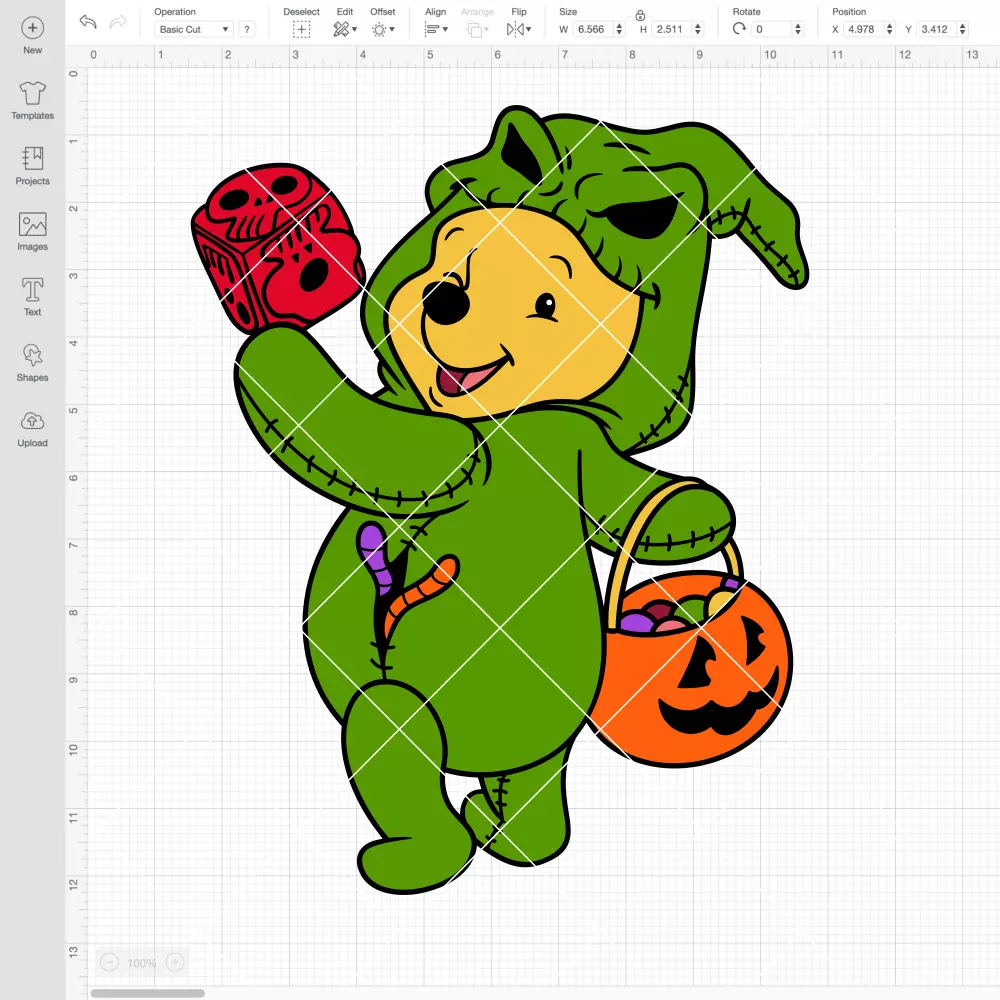
Task: Click the Rotate icon
Action: (739, 29)
